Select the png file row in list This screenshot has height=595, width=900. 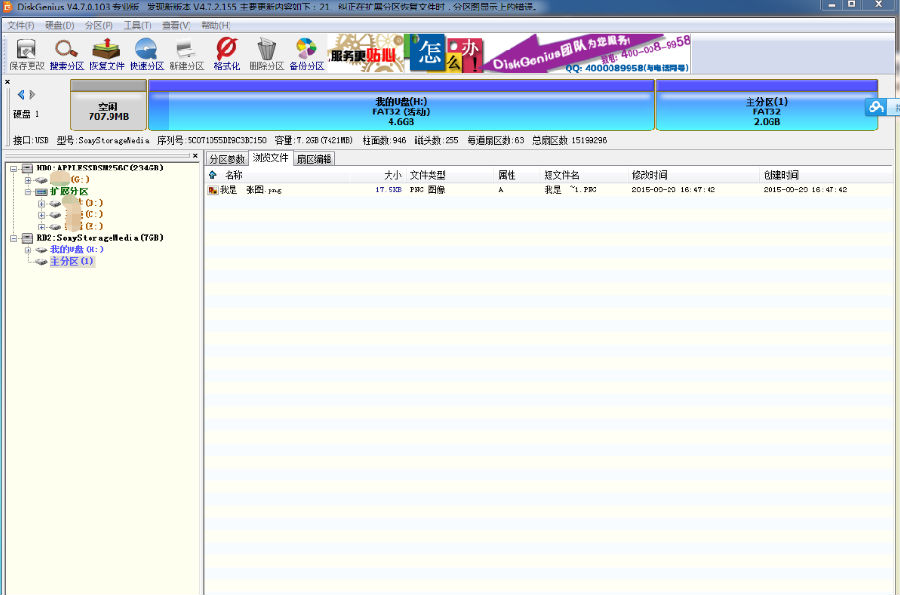tap(549, 190)
